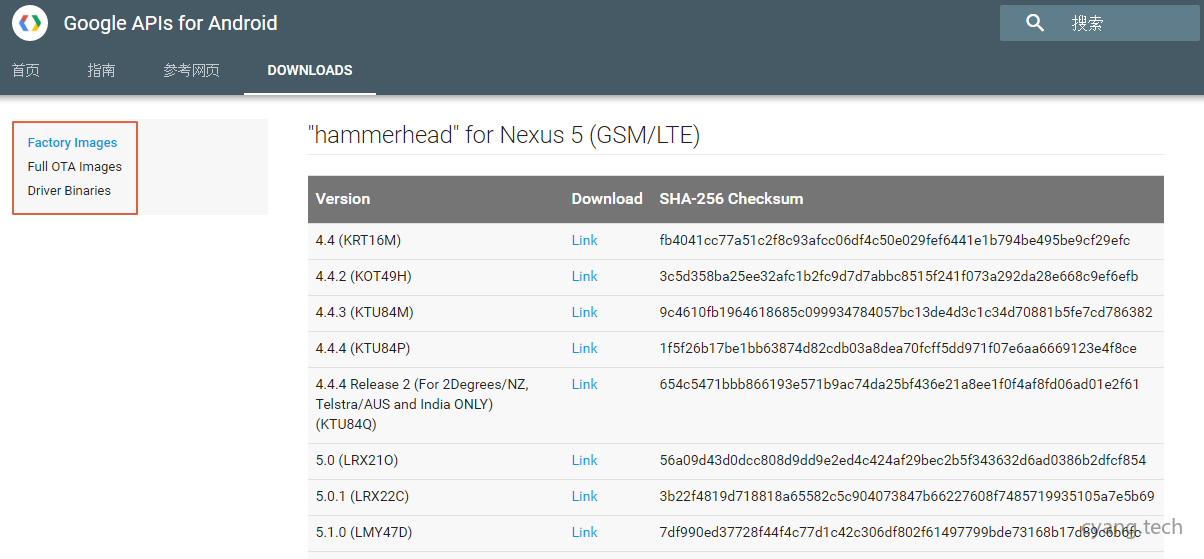The image size is (1204, 559).
Task: Open the 首页 tab
Action: [26, 70]
